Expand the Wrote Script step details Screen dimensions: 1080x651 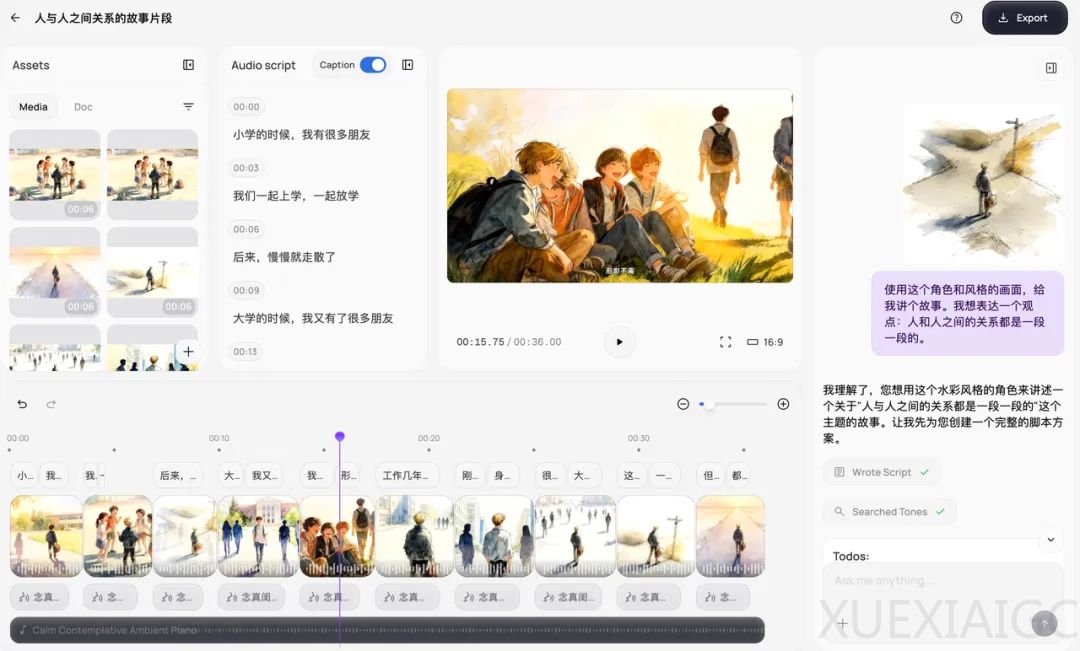(x=881, y=471)
